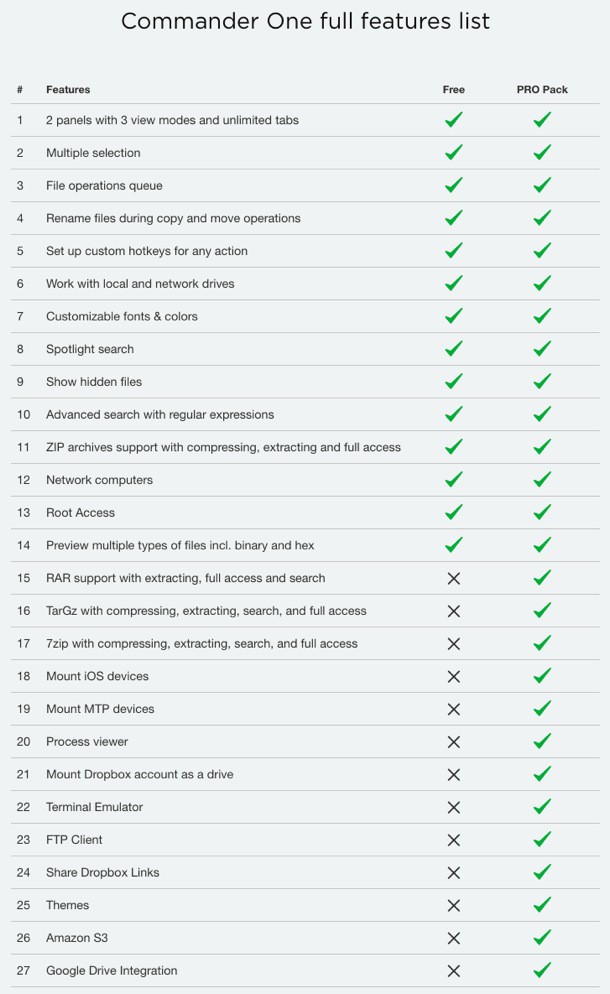Viewport: 610px width, 994px height.
Task: Click the Free checkmark for Multiple selection
Action: (x=453, y=153)
